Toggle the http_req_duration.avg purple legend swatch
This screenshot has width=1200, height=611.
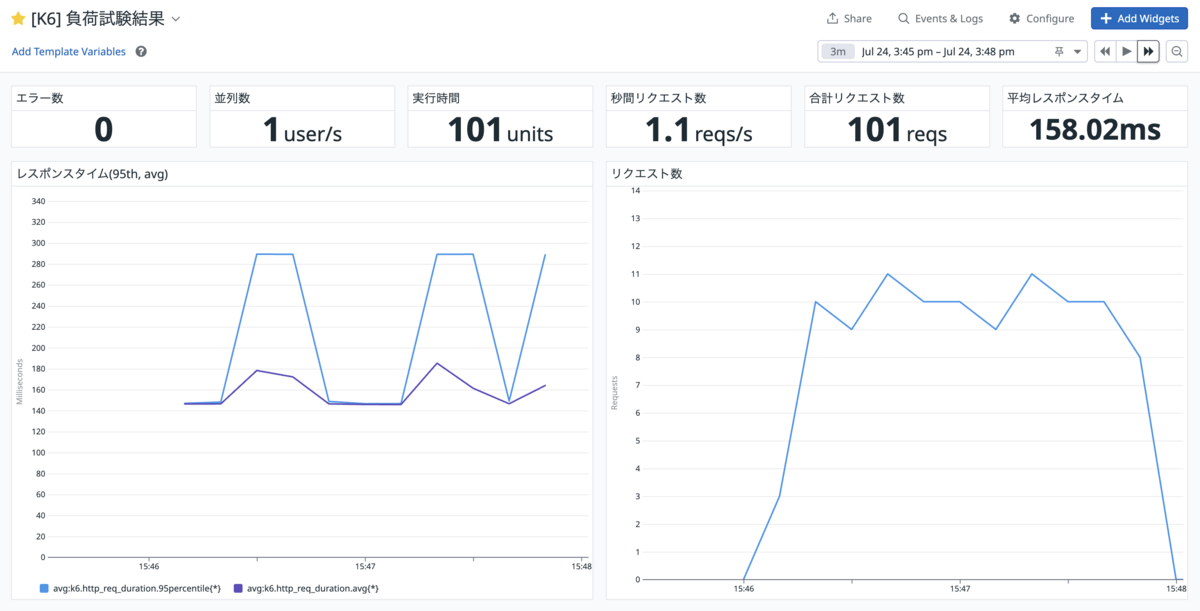[x=238, y=588]
